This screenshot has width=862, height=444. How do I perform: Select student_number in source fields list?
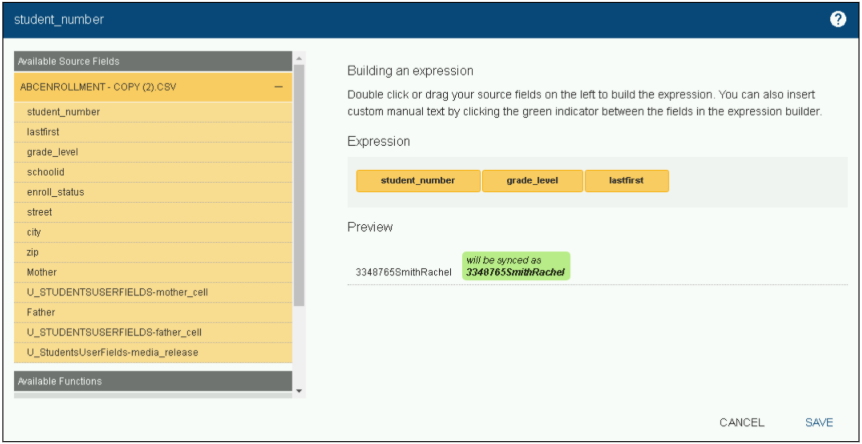(x=64, y=112)
